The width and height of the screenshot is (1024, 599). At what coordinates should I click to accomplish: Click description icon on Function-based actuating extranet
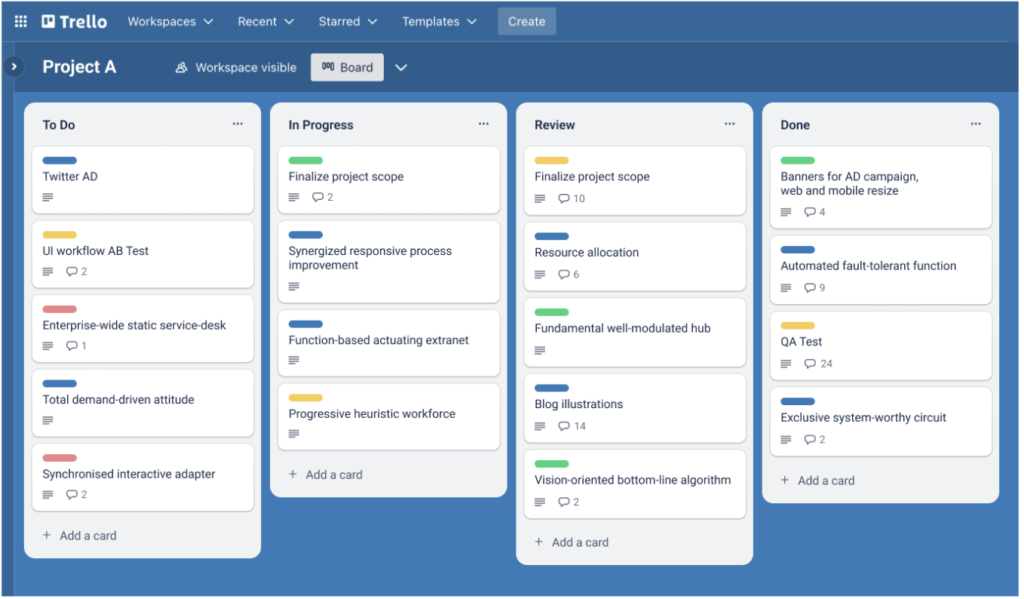coord(294,360)
